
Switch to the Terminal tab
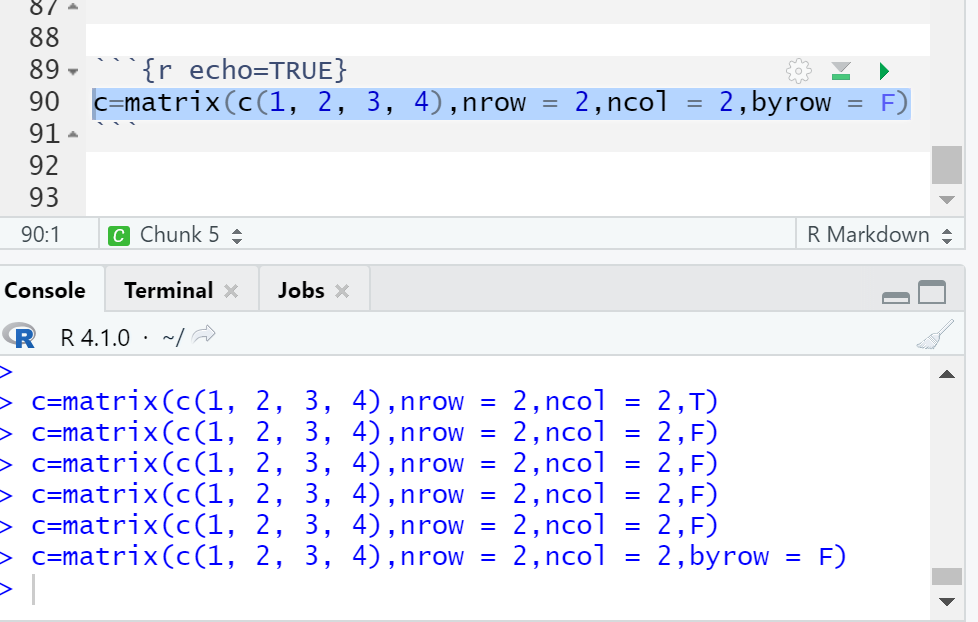(x=168, y=291)
